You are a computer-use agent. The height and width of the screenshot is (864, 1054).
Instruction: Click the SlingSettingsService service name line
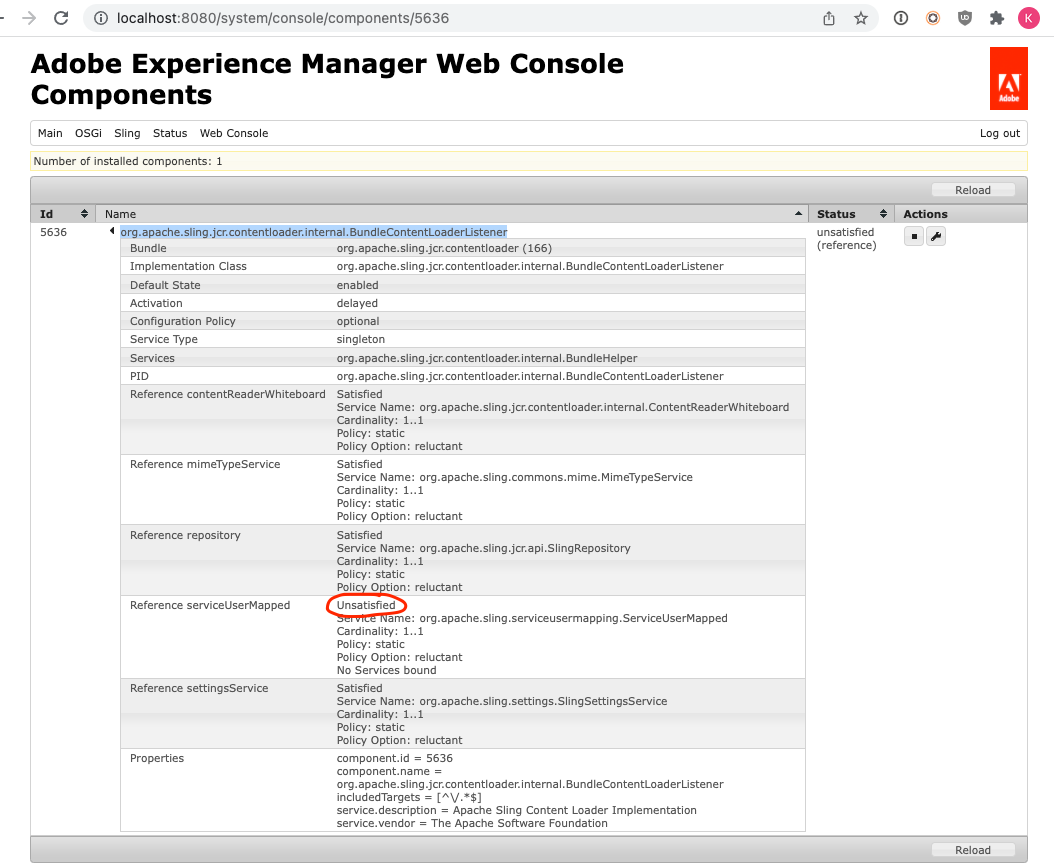click(501, 701)
